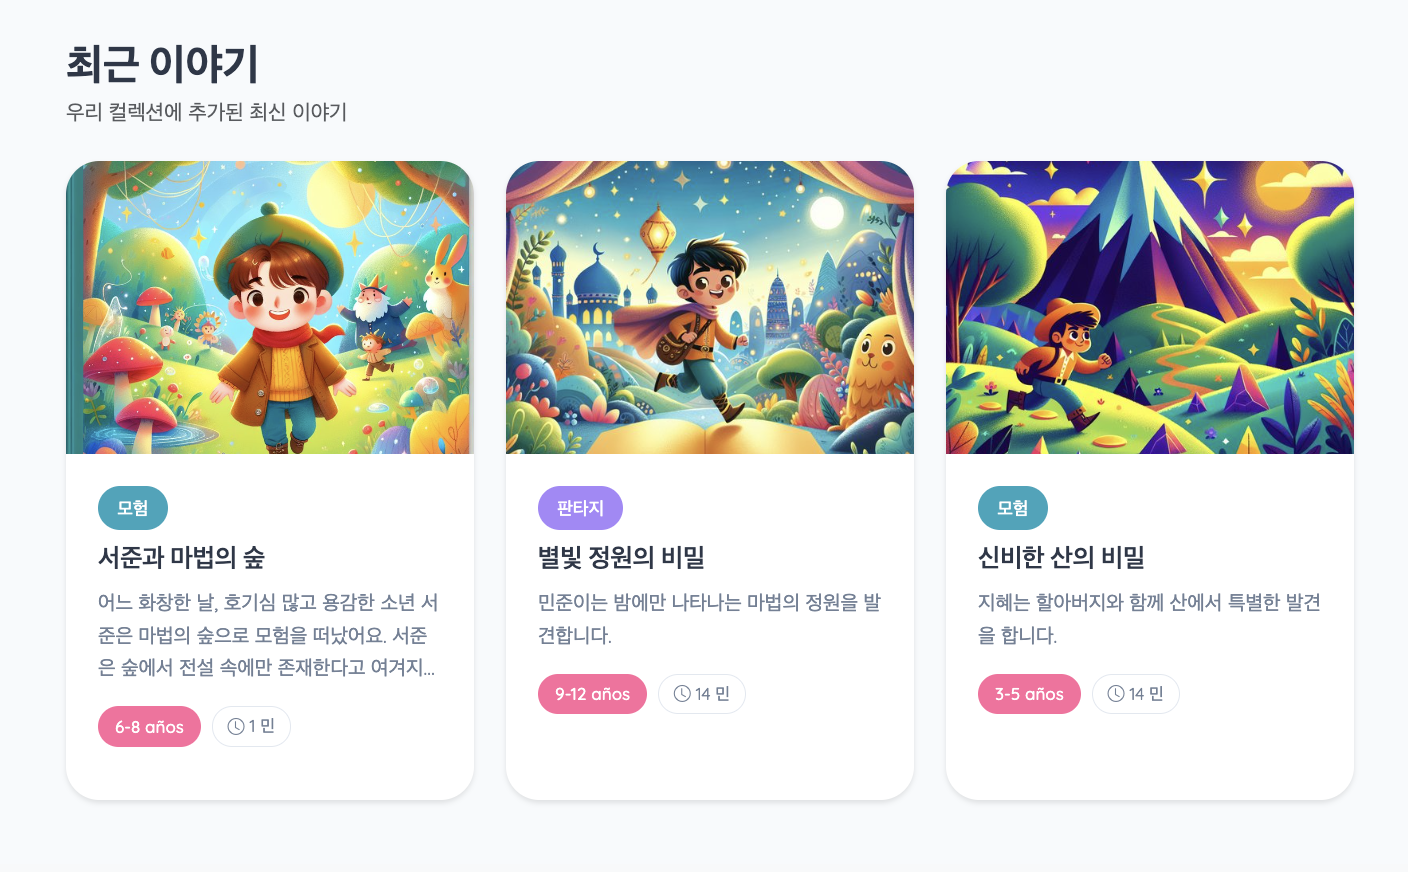Open story title 별빛 정원의 비밀
This screenshot has width=1408, height=872.
click(x=621, y=557)
